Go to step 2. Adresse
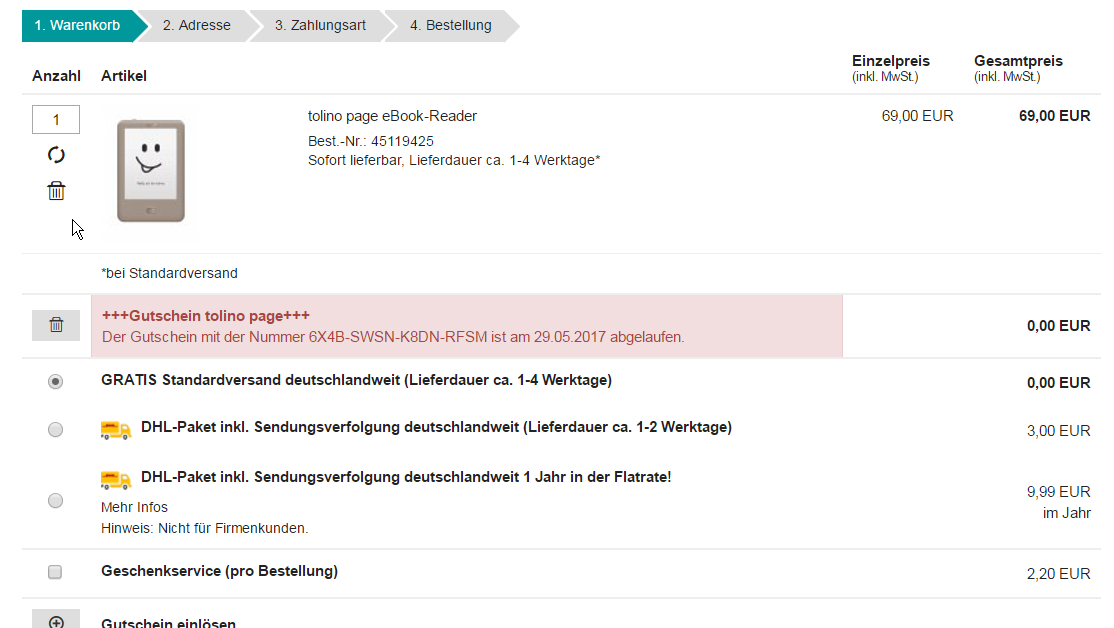Viewport: 1114px width, 628px height. coord(196,26)
